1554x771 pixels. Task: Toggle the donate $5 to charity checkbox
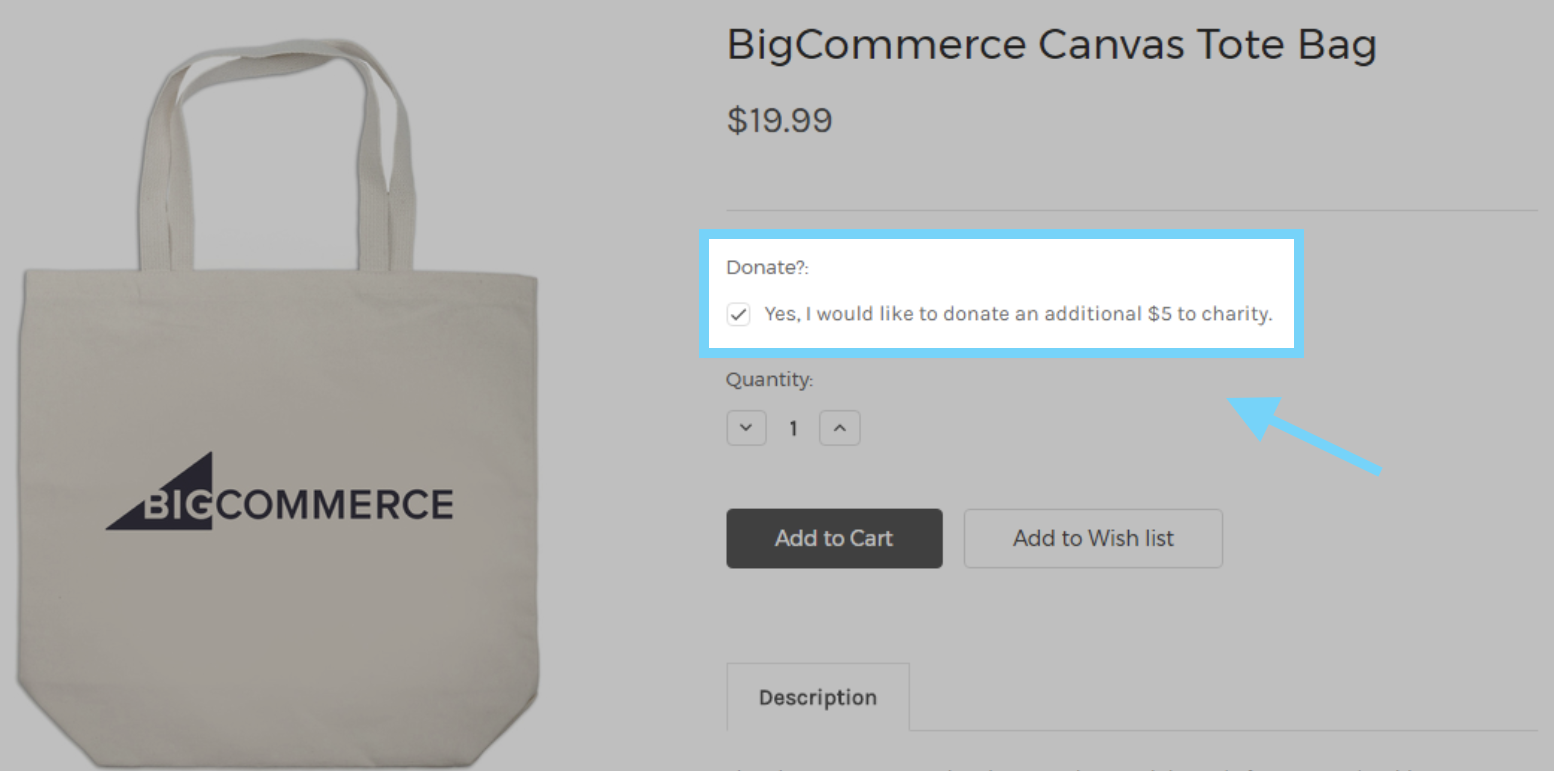point(738,315)
